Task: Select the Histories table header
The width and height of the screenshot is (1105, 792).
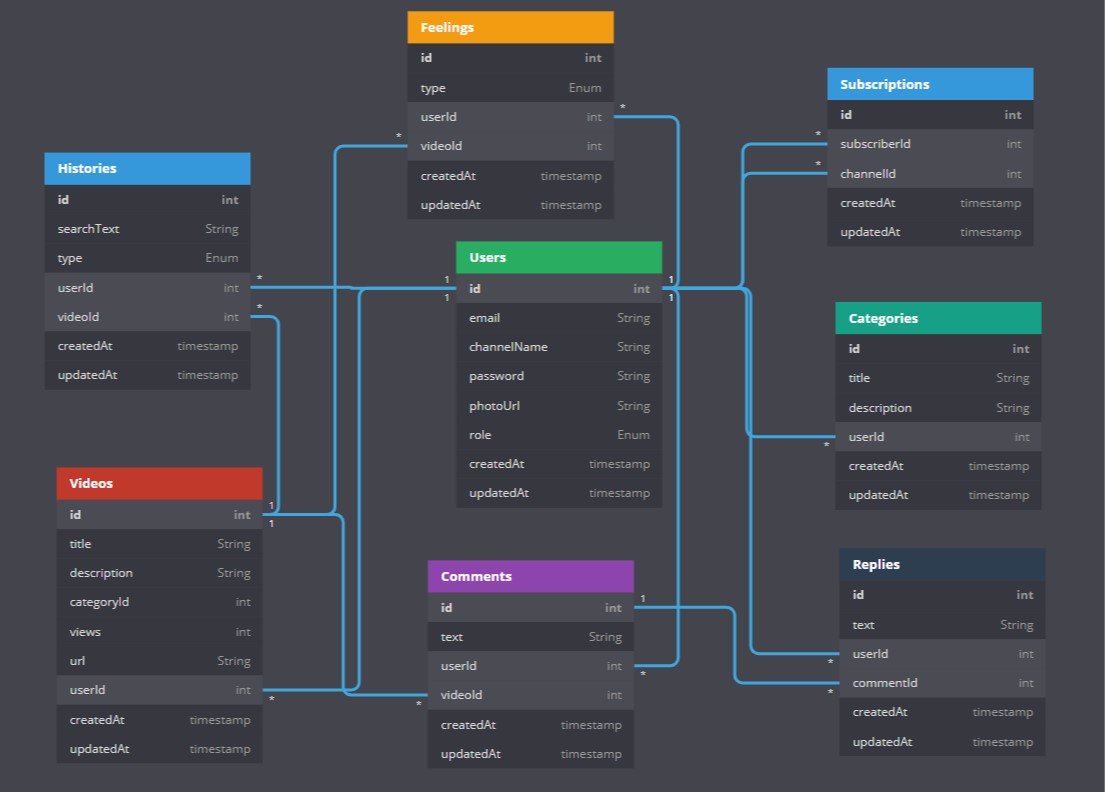Action: point(147,168)
